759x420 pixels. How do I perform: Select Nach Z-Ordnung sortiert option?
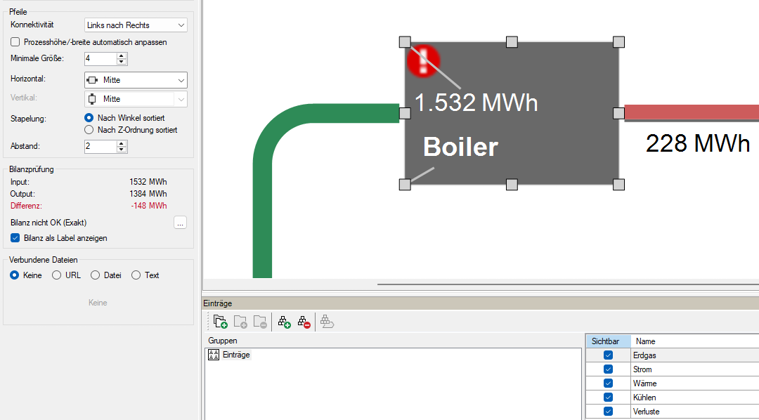89,130
